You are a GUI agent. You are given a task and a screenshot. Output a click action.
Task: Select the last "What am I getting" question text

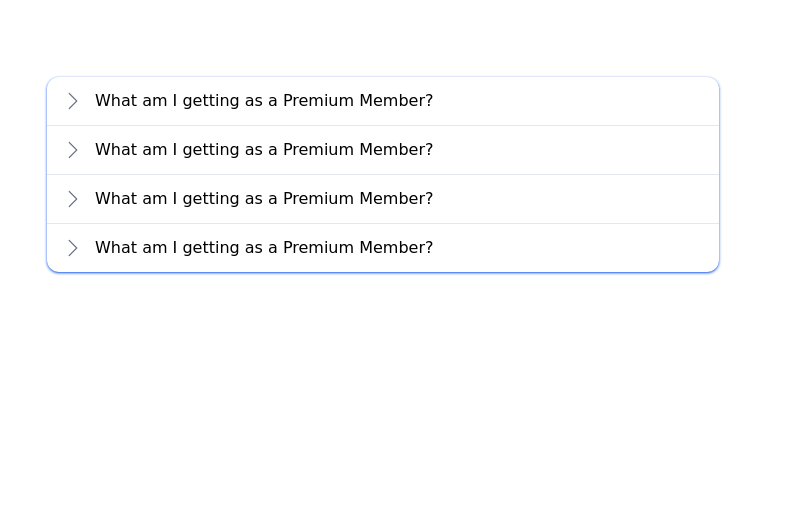pos(264,248)
